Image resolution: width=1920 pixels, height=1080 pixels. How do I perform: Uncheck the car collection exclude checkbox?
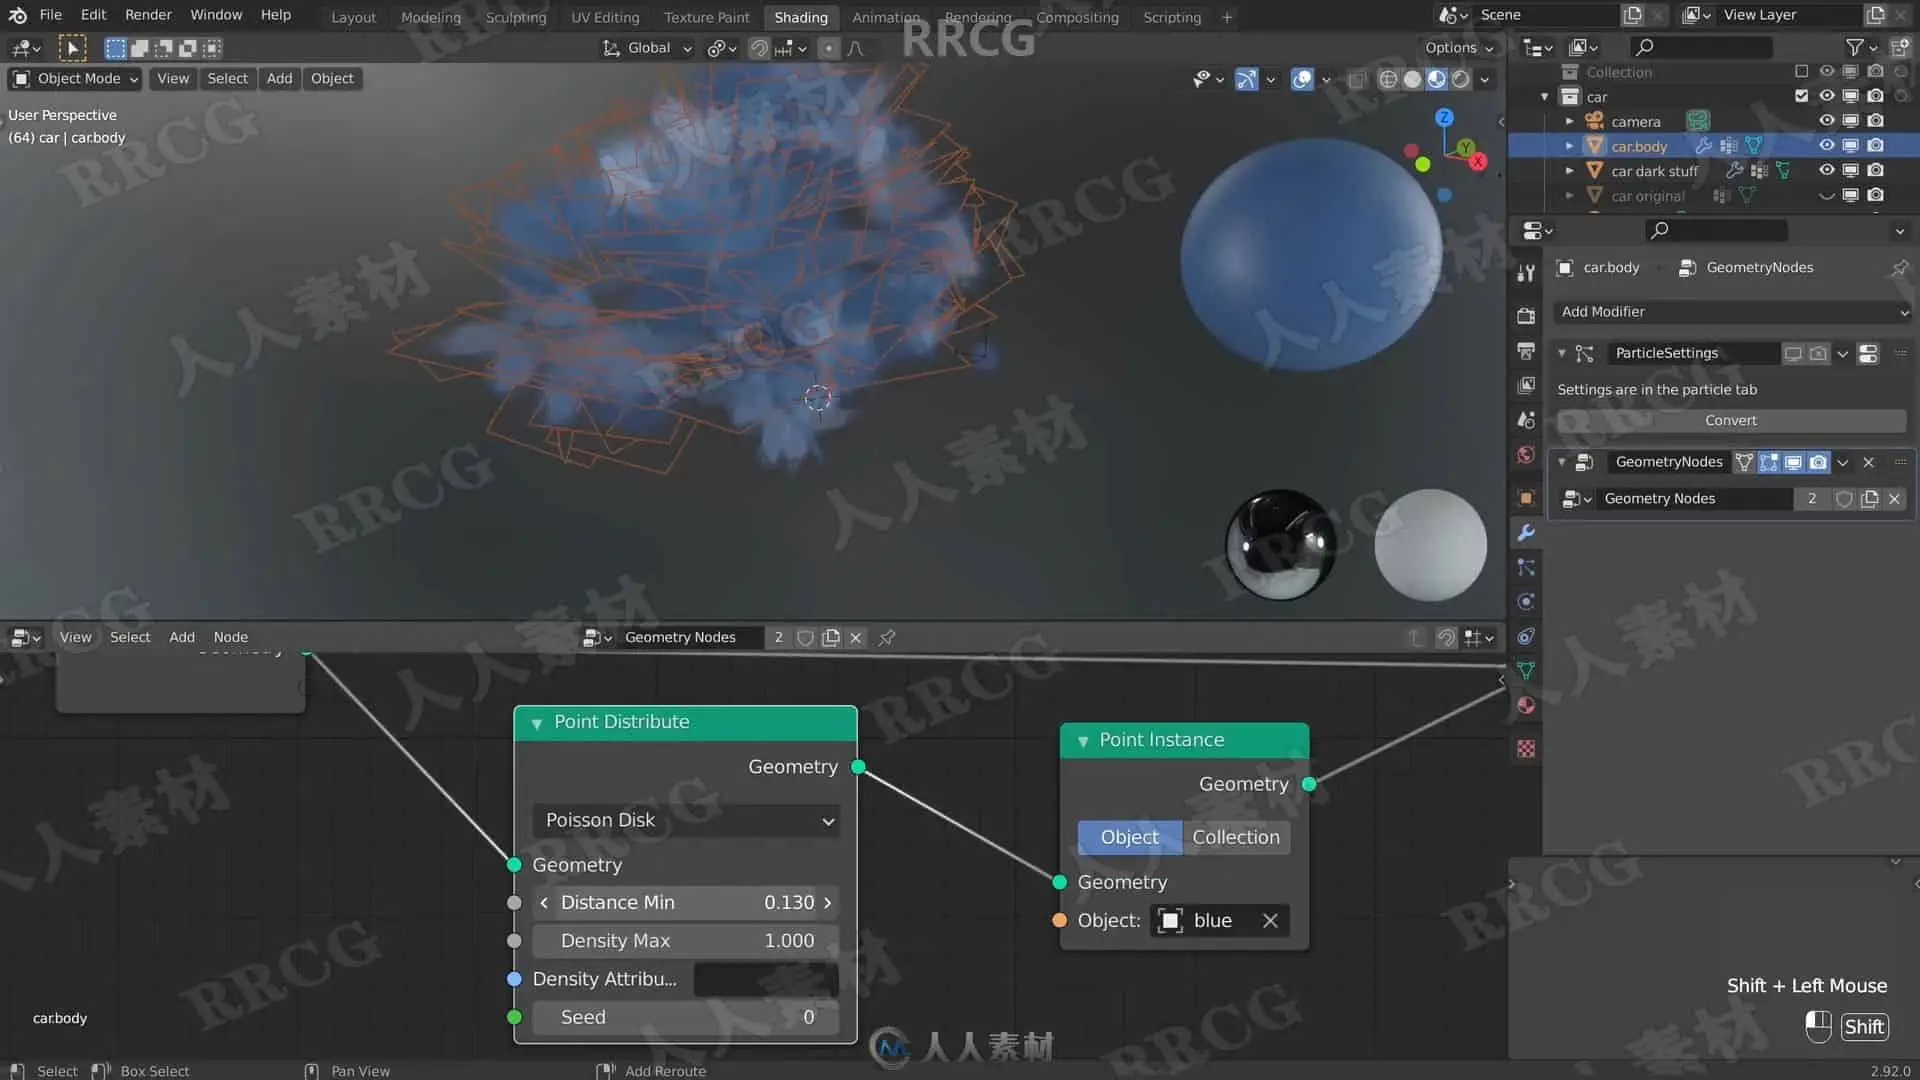pos(1801,97)
